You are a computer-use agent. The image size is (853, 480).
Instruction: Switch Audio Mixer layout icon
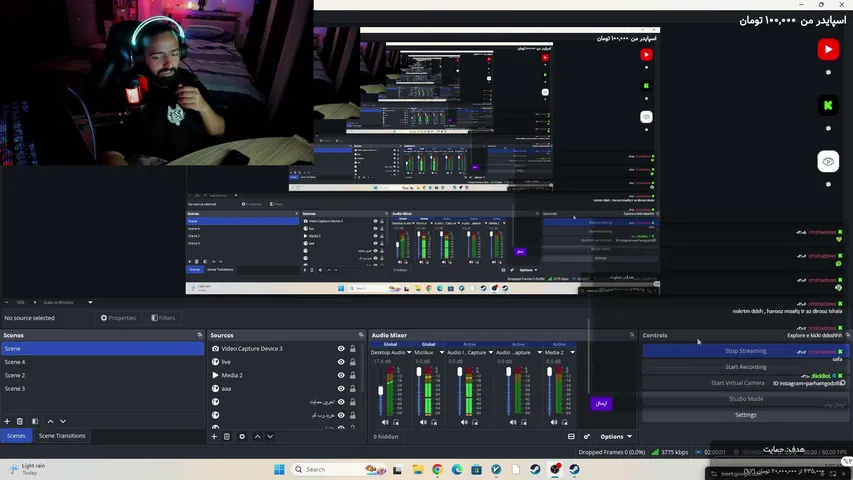click(x=571, y=436)
